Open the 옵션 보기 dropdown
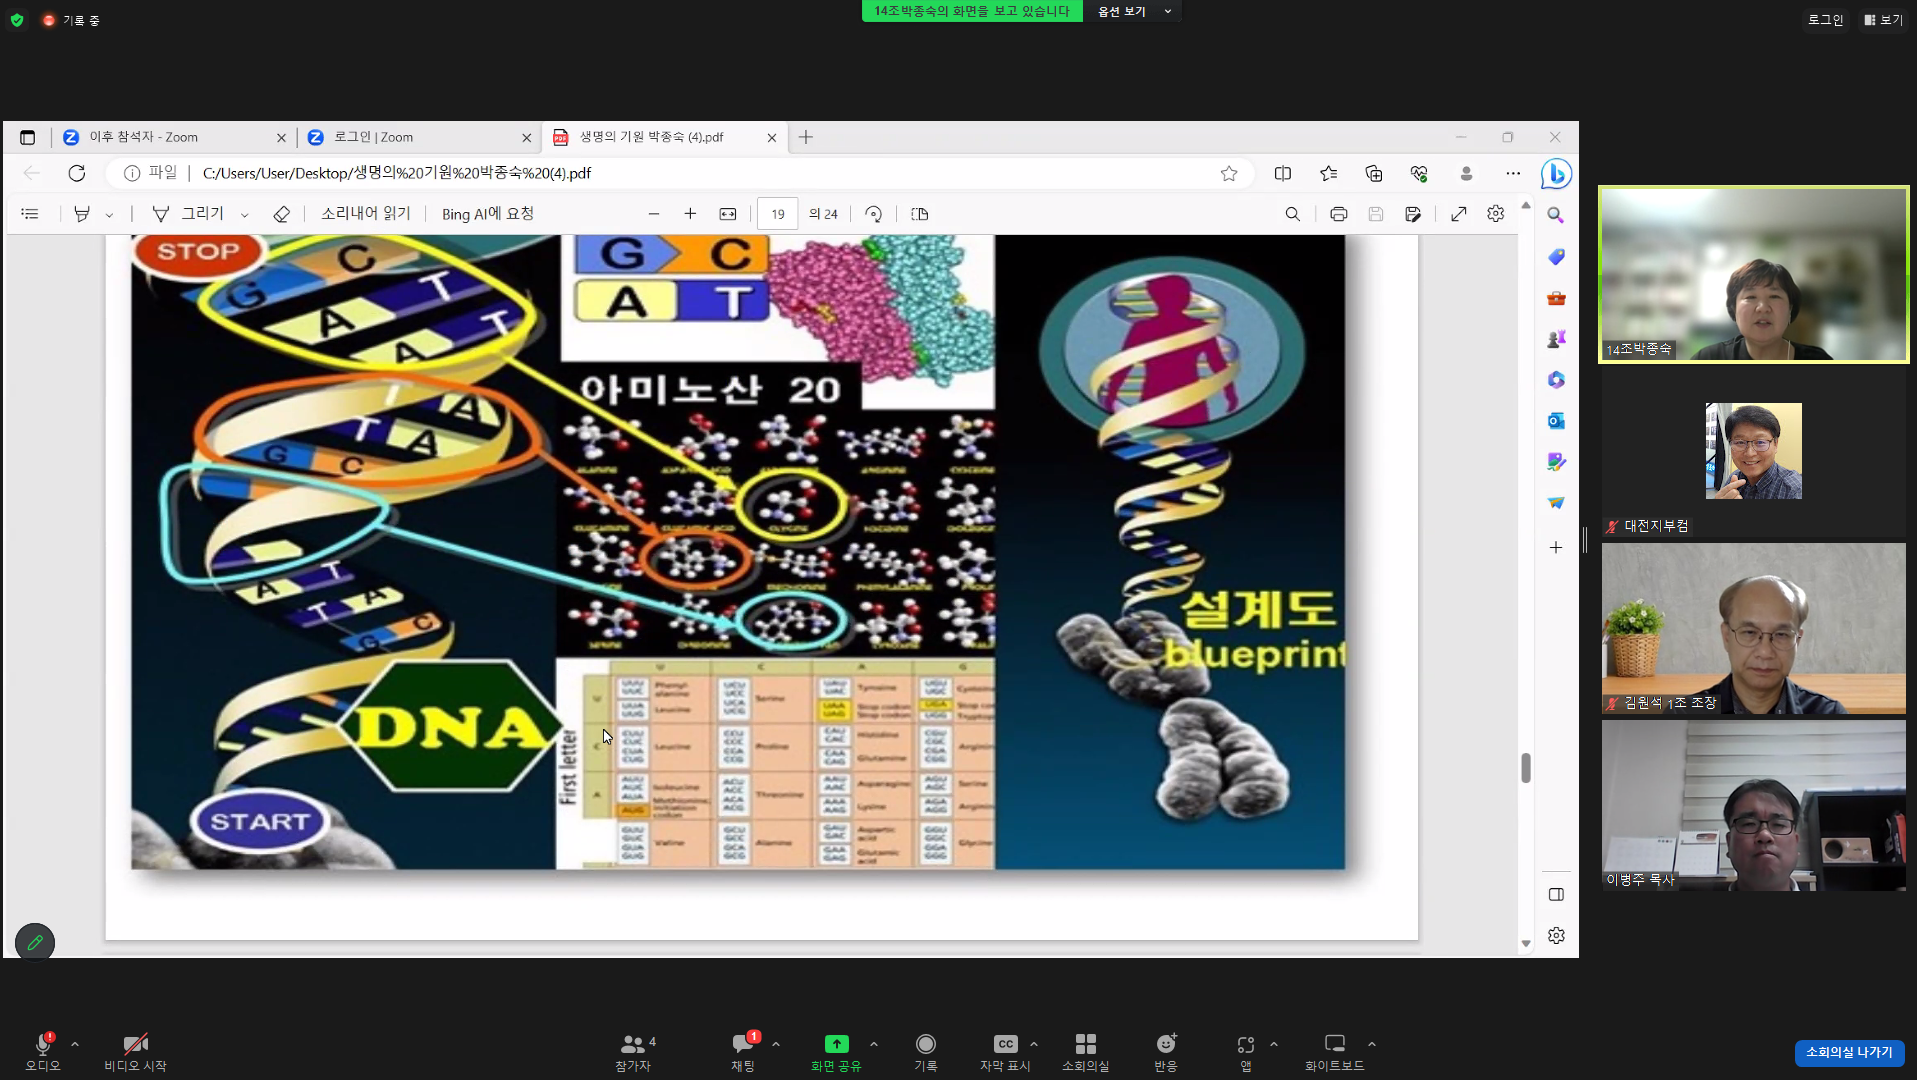1917x1080 pixels. 1134,11
